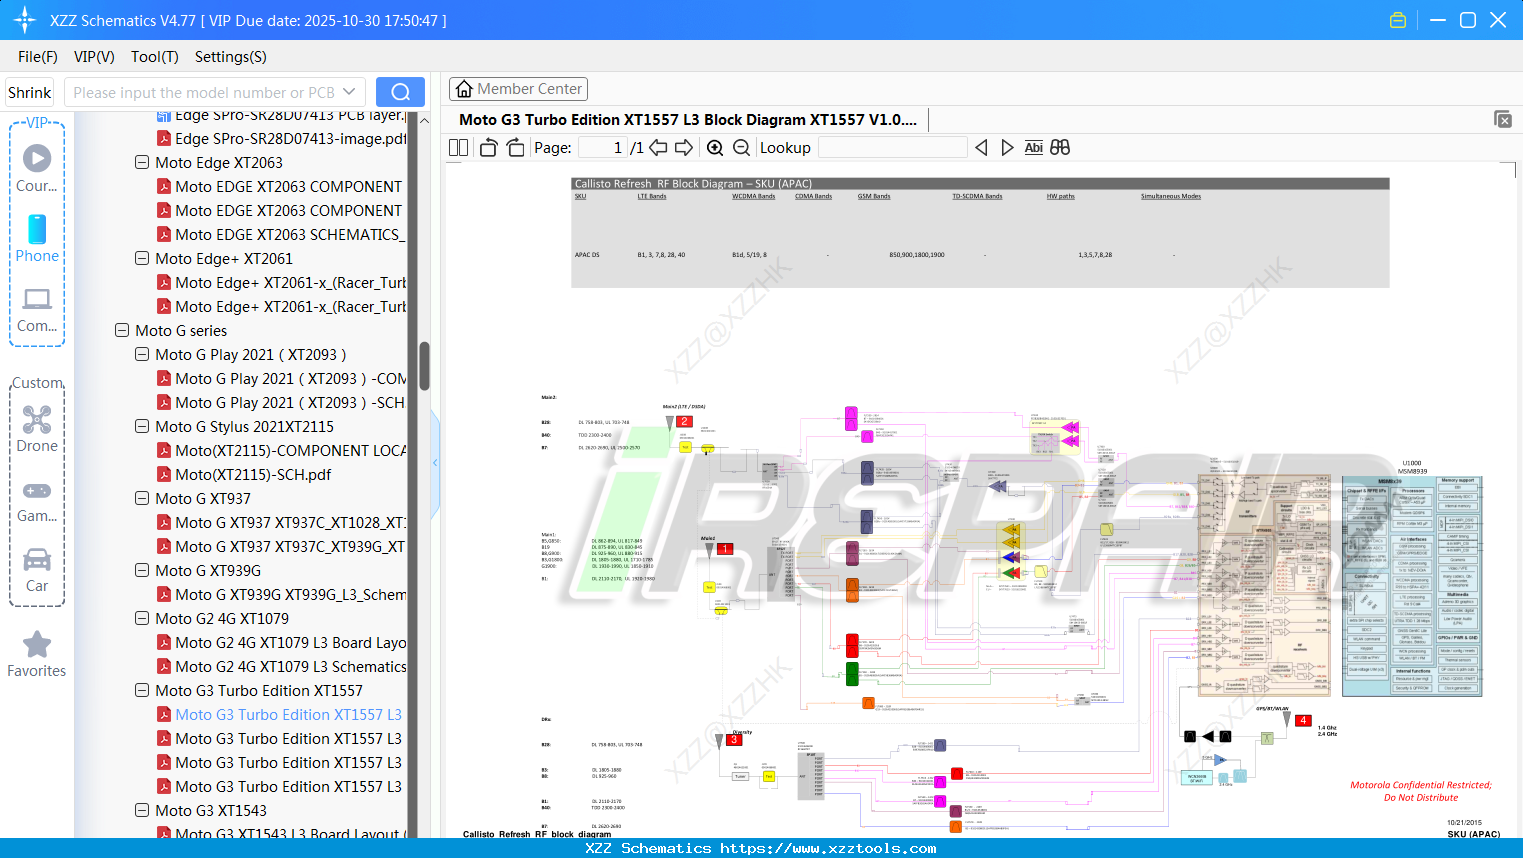This screenshot has height=858, width=1523.
Task: Open the Settings(S) menu
Action: pyautogui.click(x=230, y=57)
